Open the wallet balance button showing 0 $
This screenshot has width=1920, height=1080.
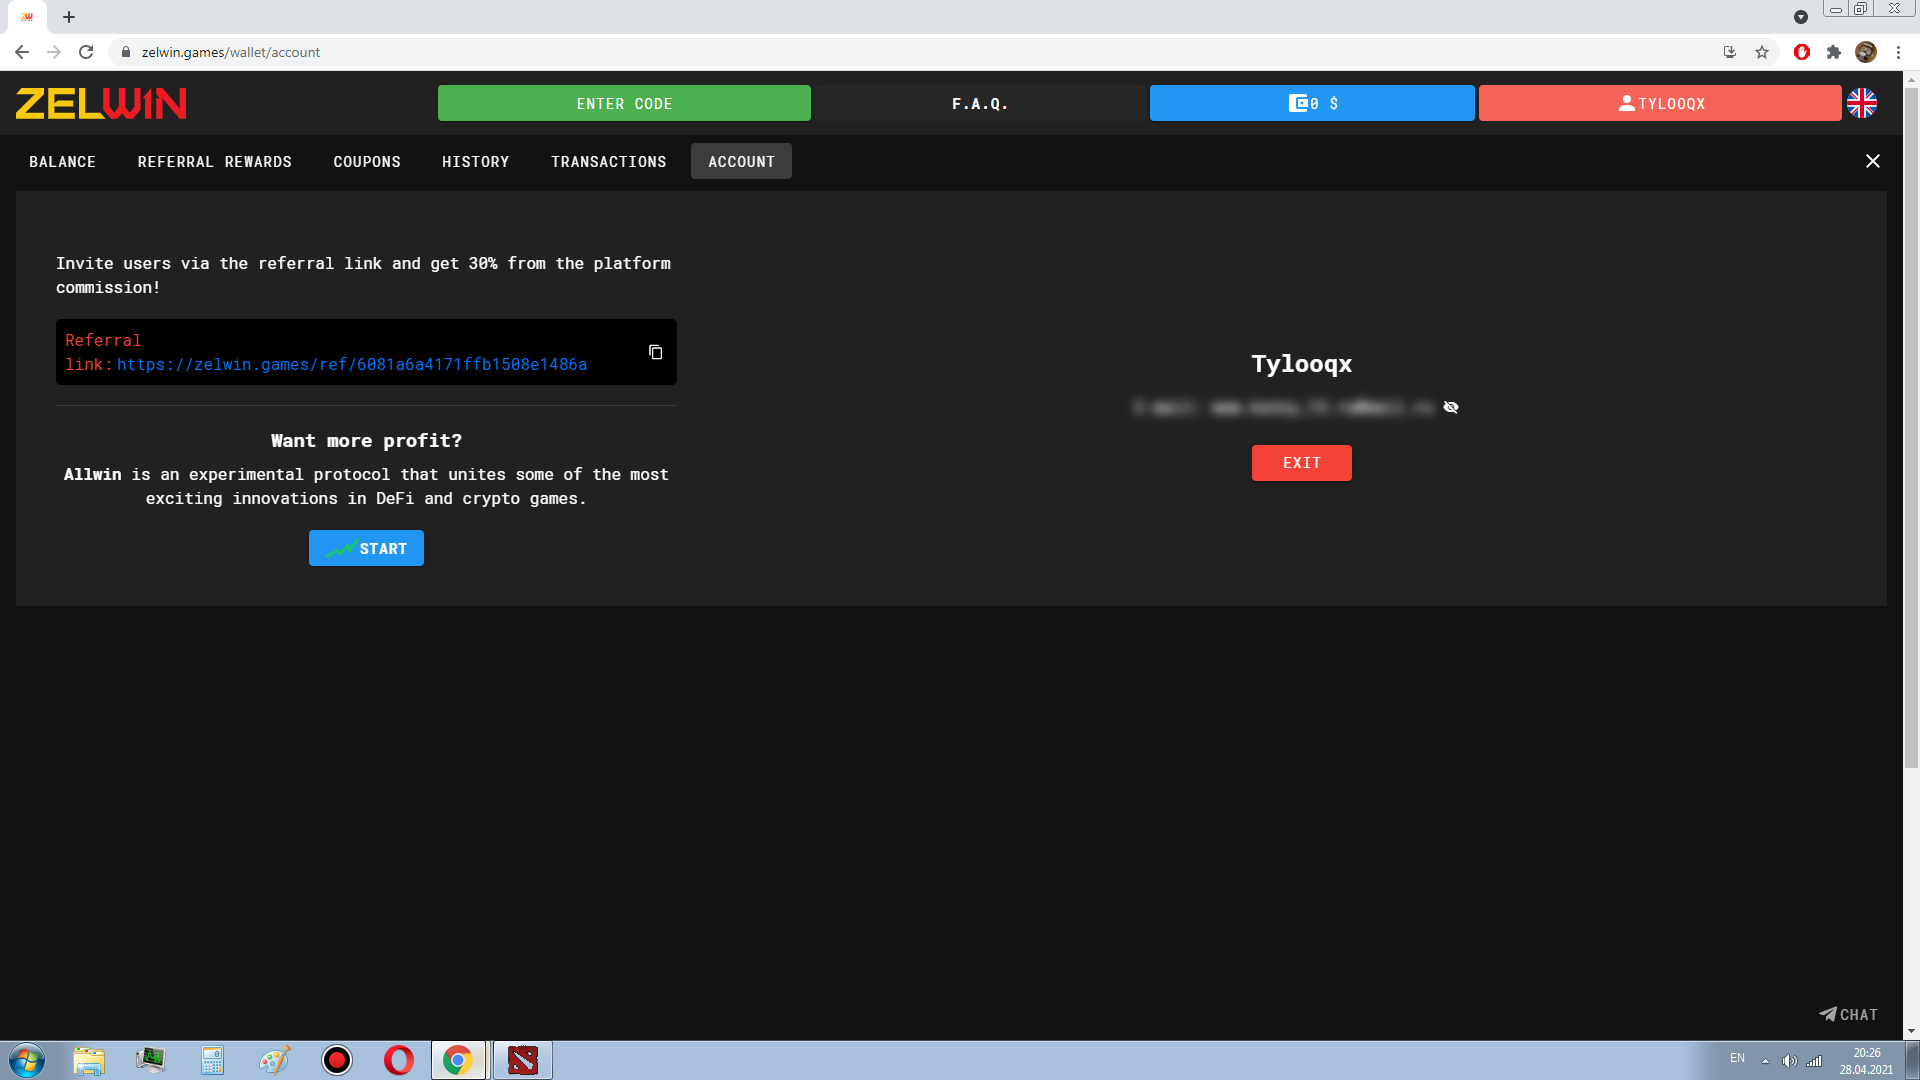coord(1312,103)
